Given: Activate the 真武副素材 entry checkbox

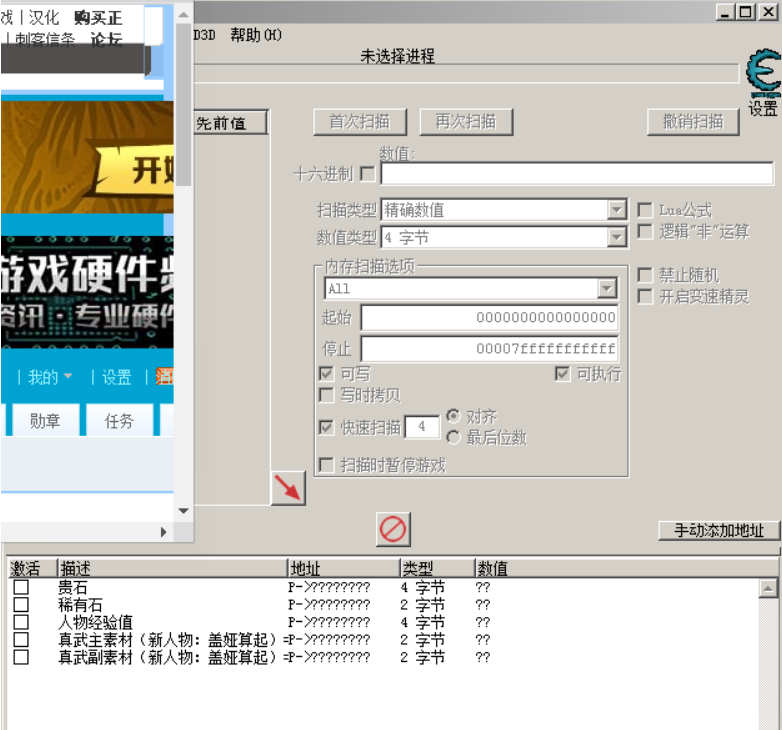Looking at the screenshot, I should coord(21,657).
